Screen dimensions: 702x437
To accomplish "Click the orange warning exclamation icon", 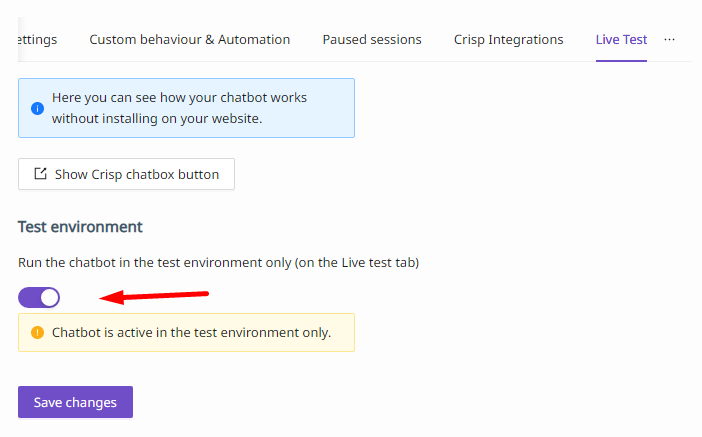I will click(37, 333).
